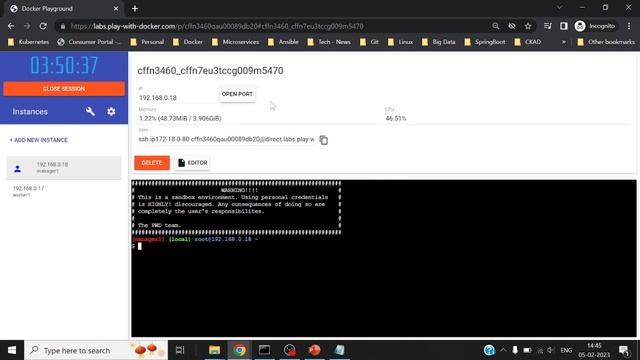Open the Chrome three-dot menu
640x360 pixels.
[x=629, y=26]
